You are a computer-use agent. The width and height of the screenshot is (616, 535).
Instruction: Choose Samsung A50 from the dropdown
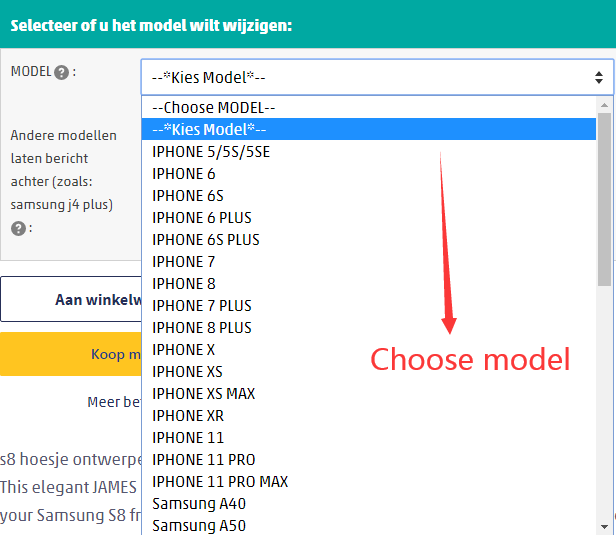[368, 526]
